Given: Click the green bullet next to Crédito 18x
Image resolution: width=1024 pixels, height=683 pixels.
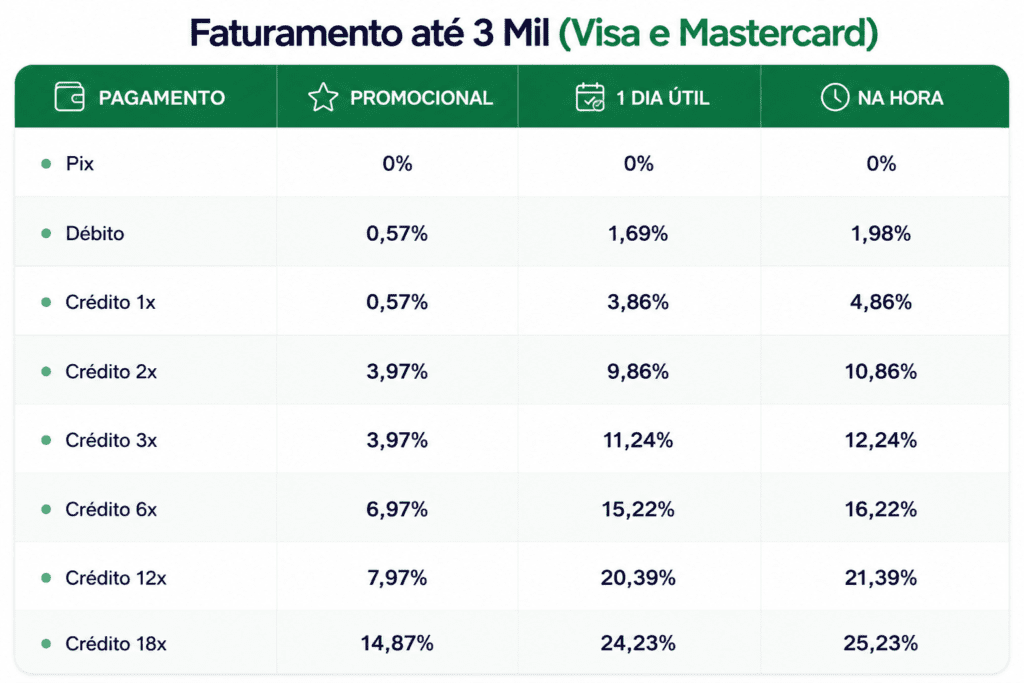Looking at the screenshot, I should pyautogui.click(x=46, y=643).
